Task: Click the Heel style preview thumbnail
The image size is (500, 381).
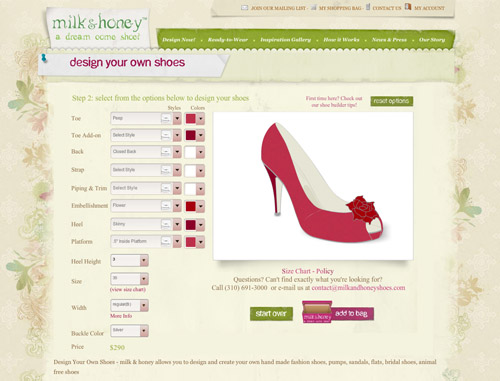Action: [166, 225]
